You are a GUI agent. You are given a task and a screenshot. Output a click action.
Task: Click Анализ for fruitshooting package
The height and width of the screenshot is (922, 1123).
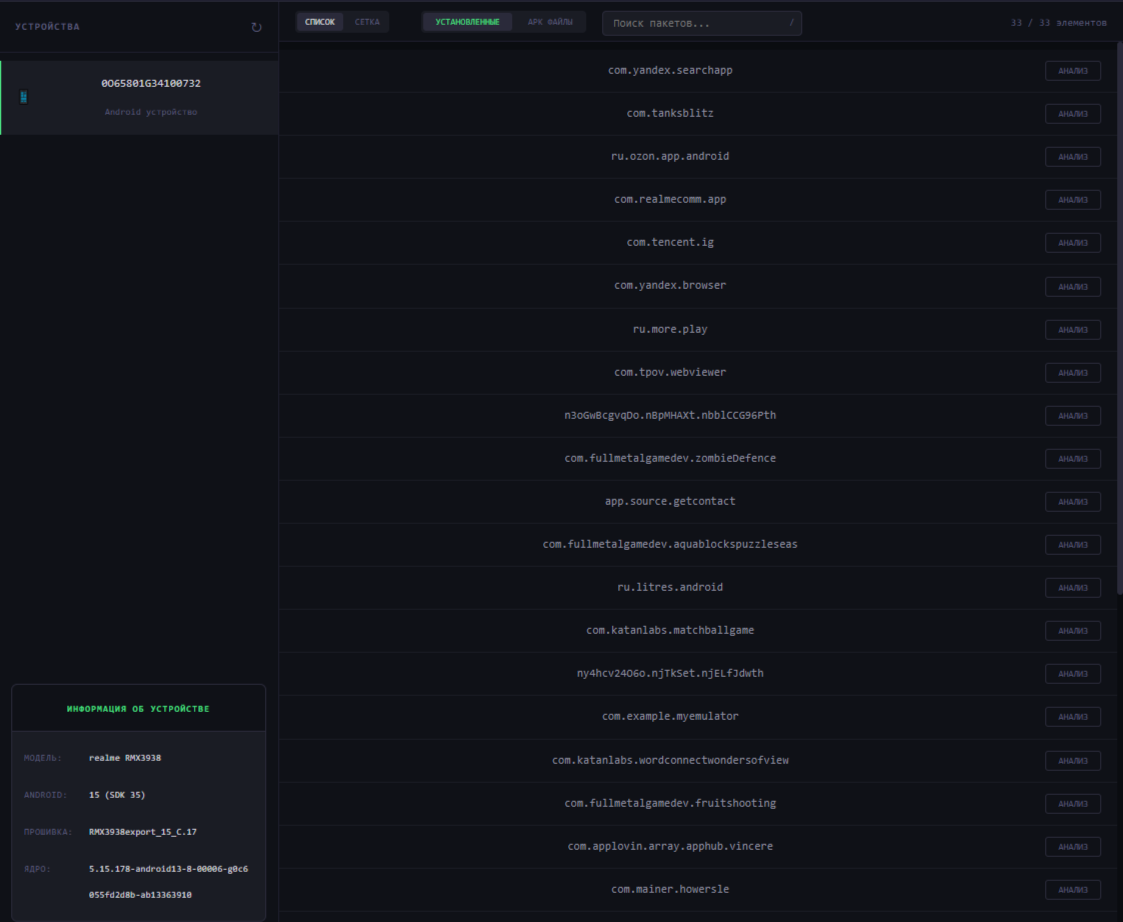[1072, 804]
